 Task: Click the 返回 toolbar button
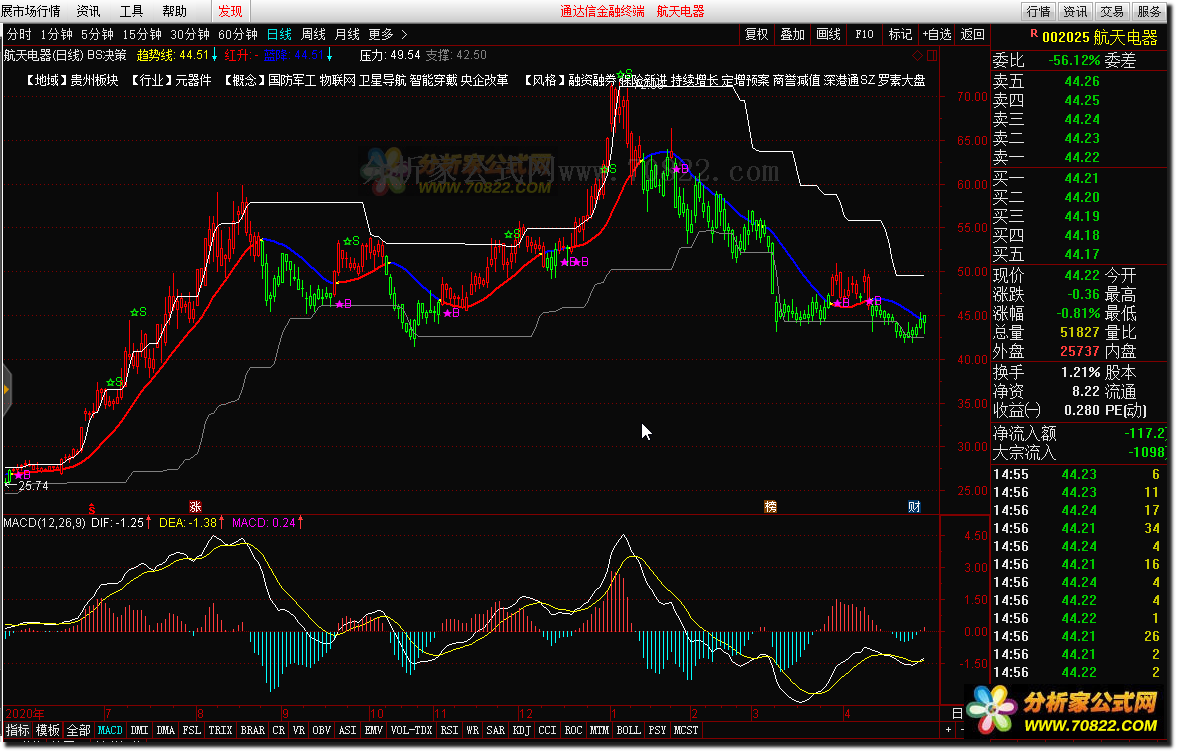point(973,35)
